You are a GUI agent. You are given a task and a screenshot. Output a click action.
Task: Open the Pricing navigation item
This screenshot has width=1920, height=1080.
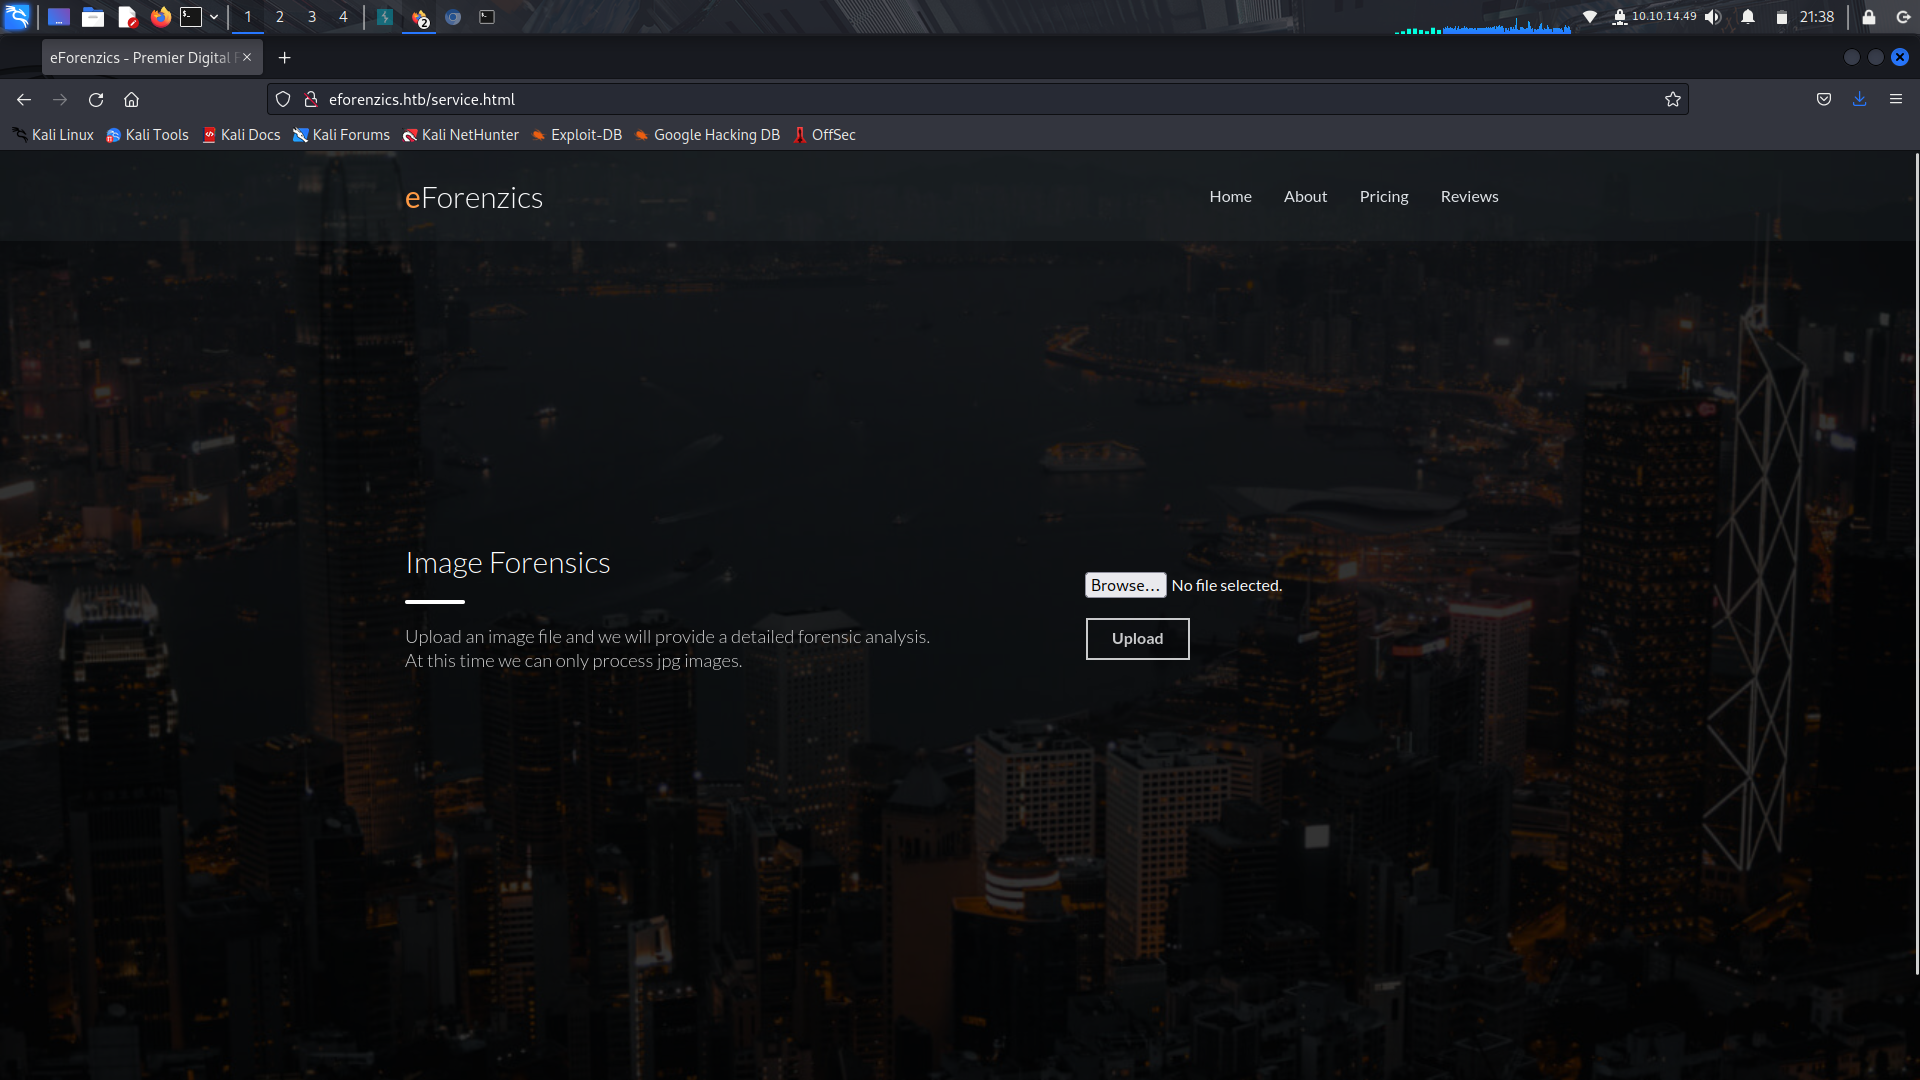tap(1383, 197)
